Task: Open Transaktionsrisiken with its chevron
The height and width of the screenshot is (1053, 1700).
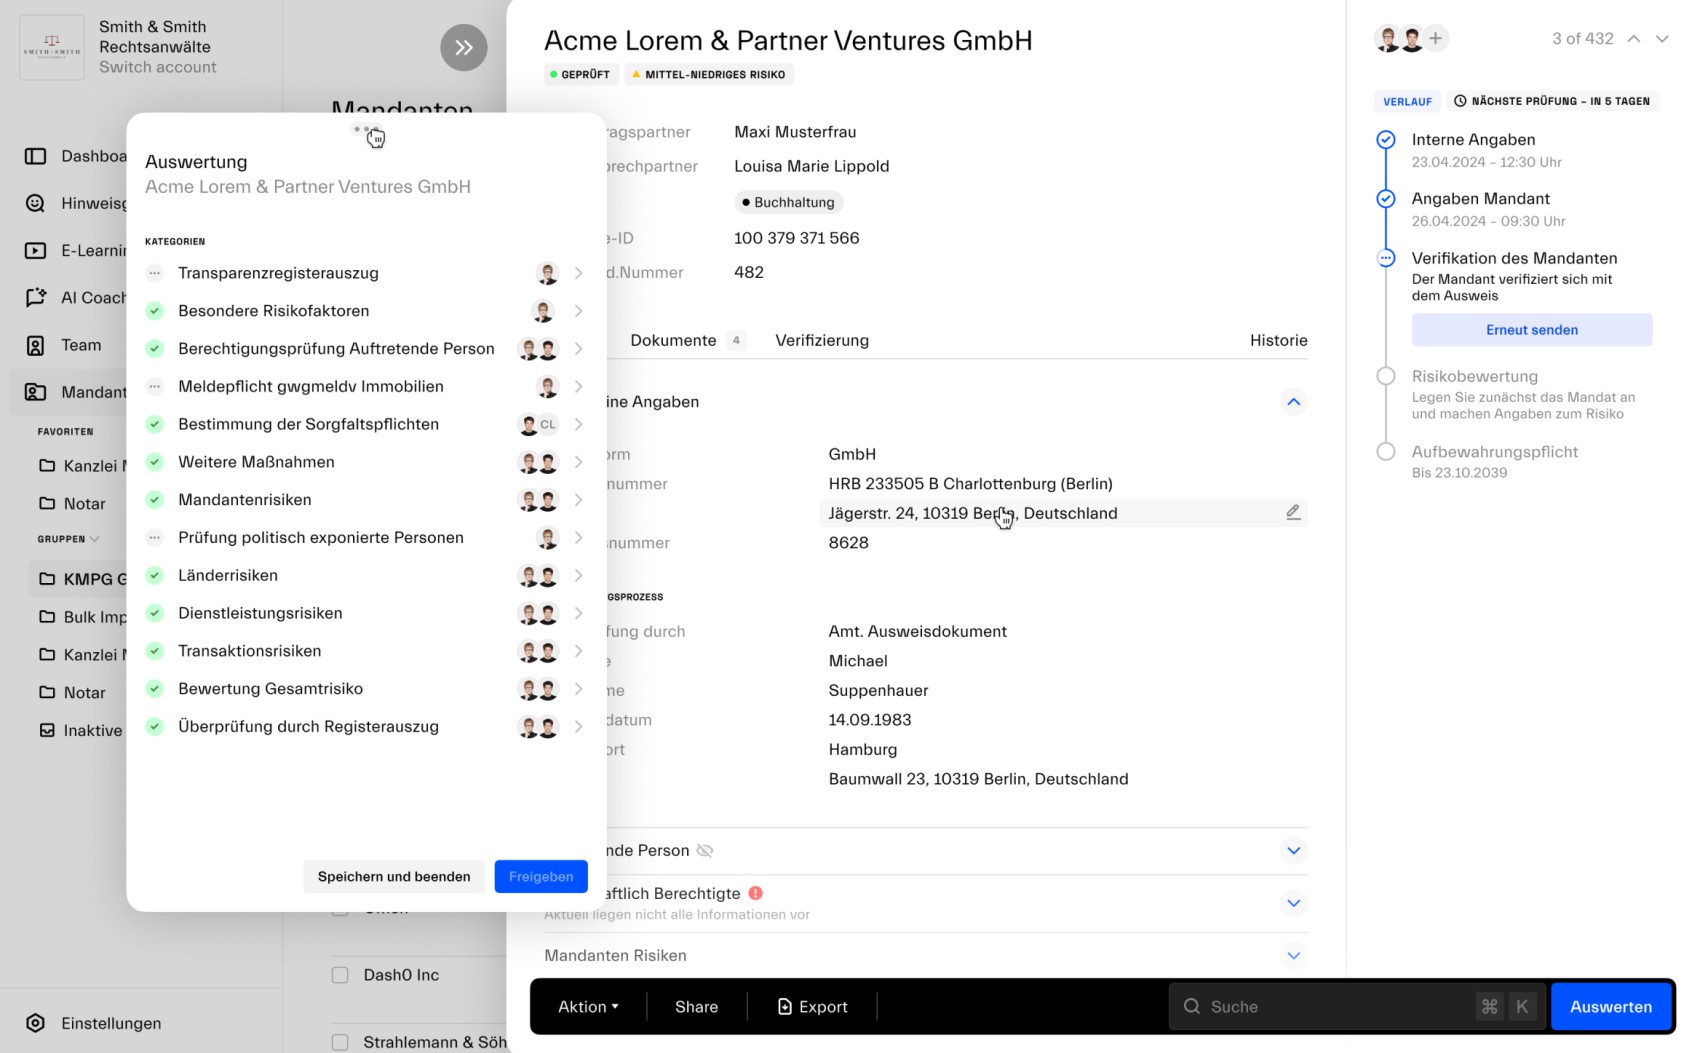Action: click(x=578, y=651)
